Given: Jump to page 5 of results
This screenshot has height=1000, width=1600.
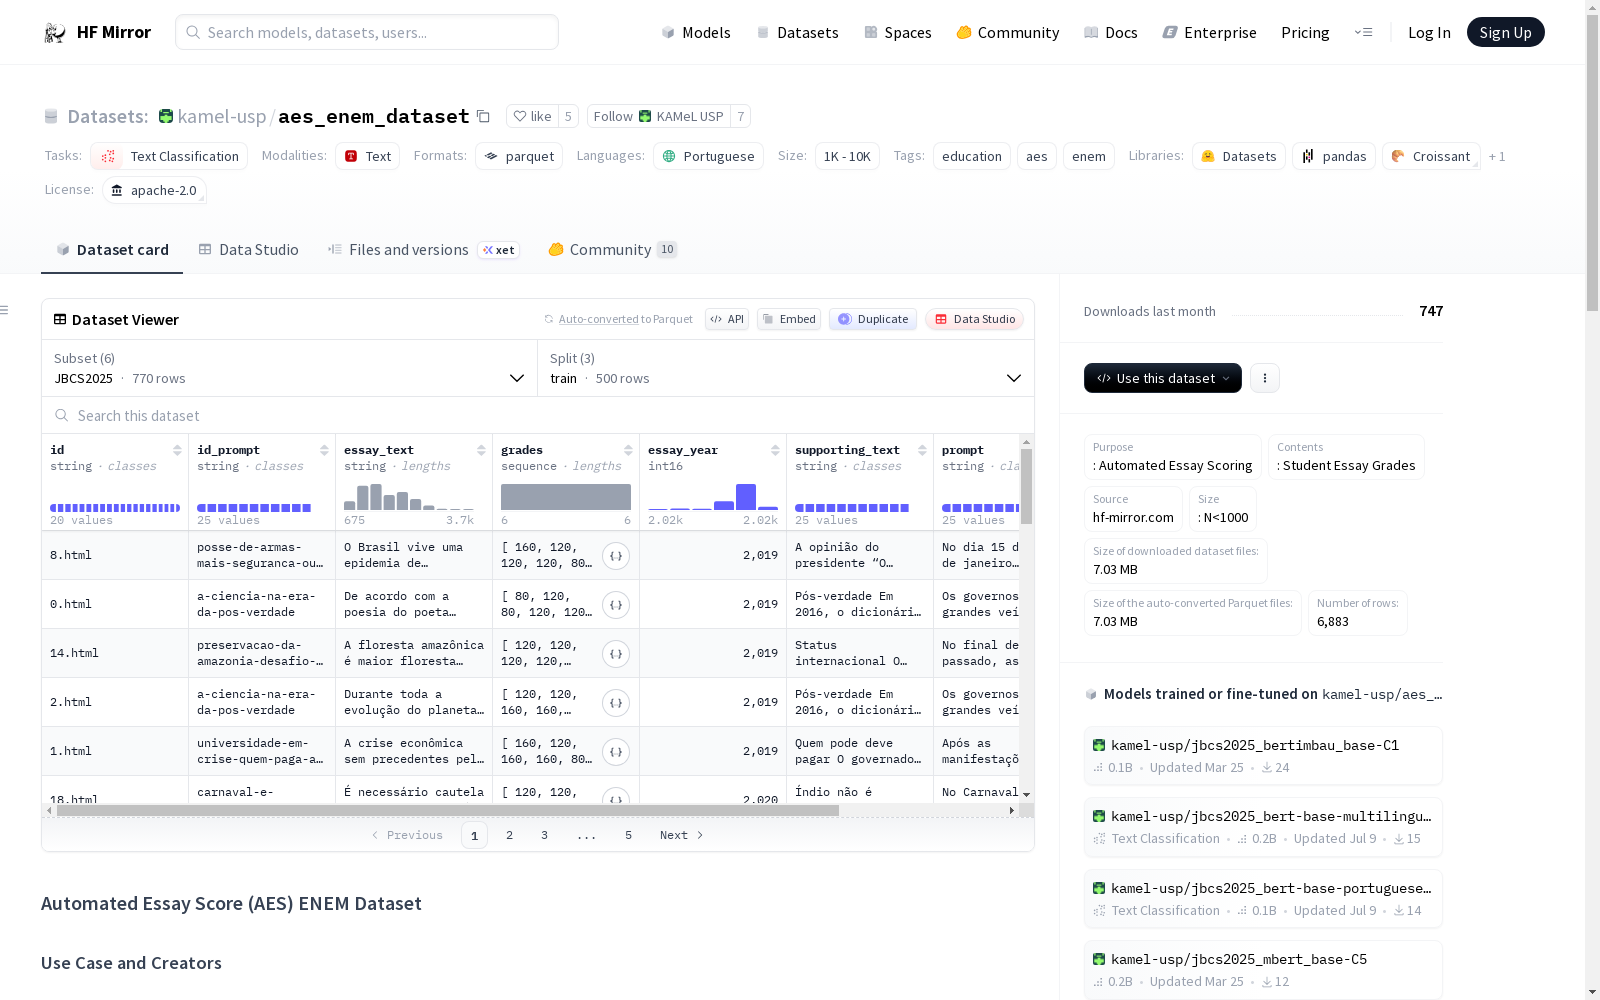Looking at the screenshot, I should click(x=628, y=835).
